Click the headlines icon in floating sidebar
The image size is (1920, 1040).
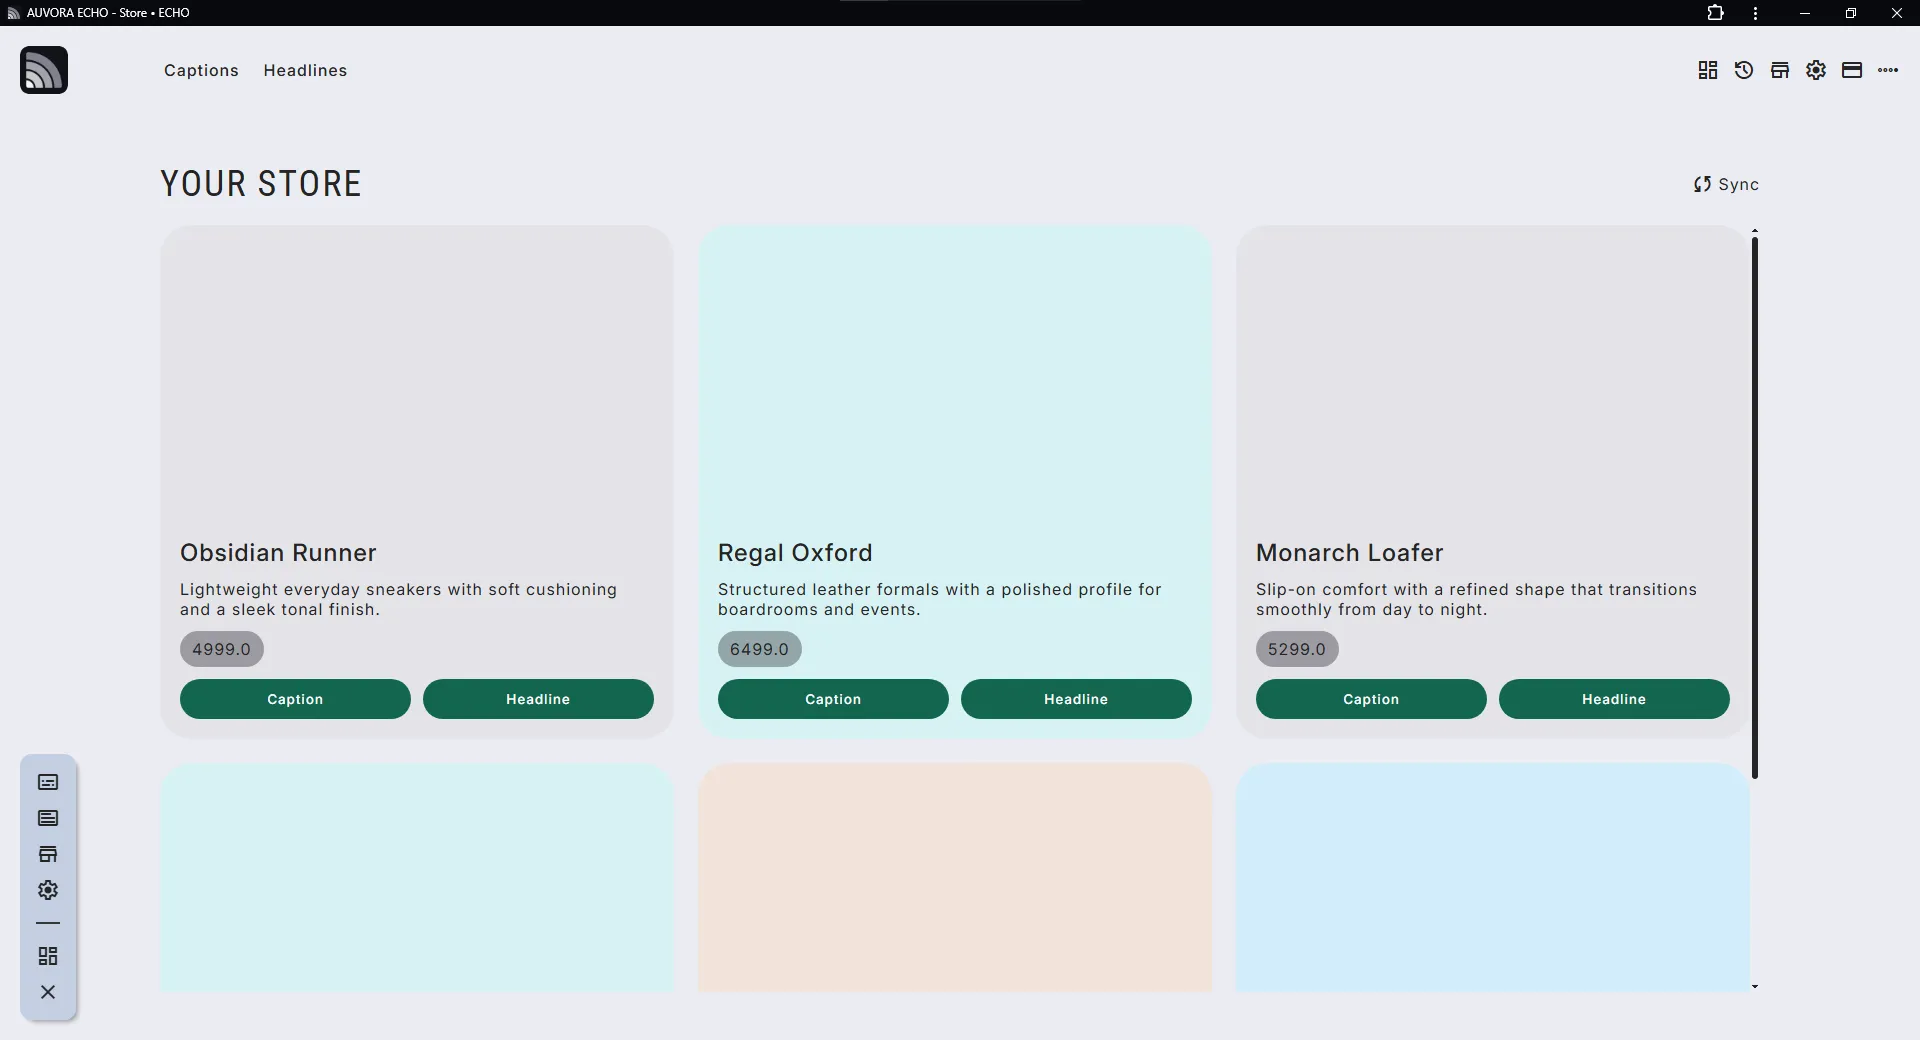pos(48,818)
